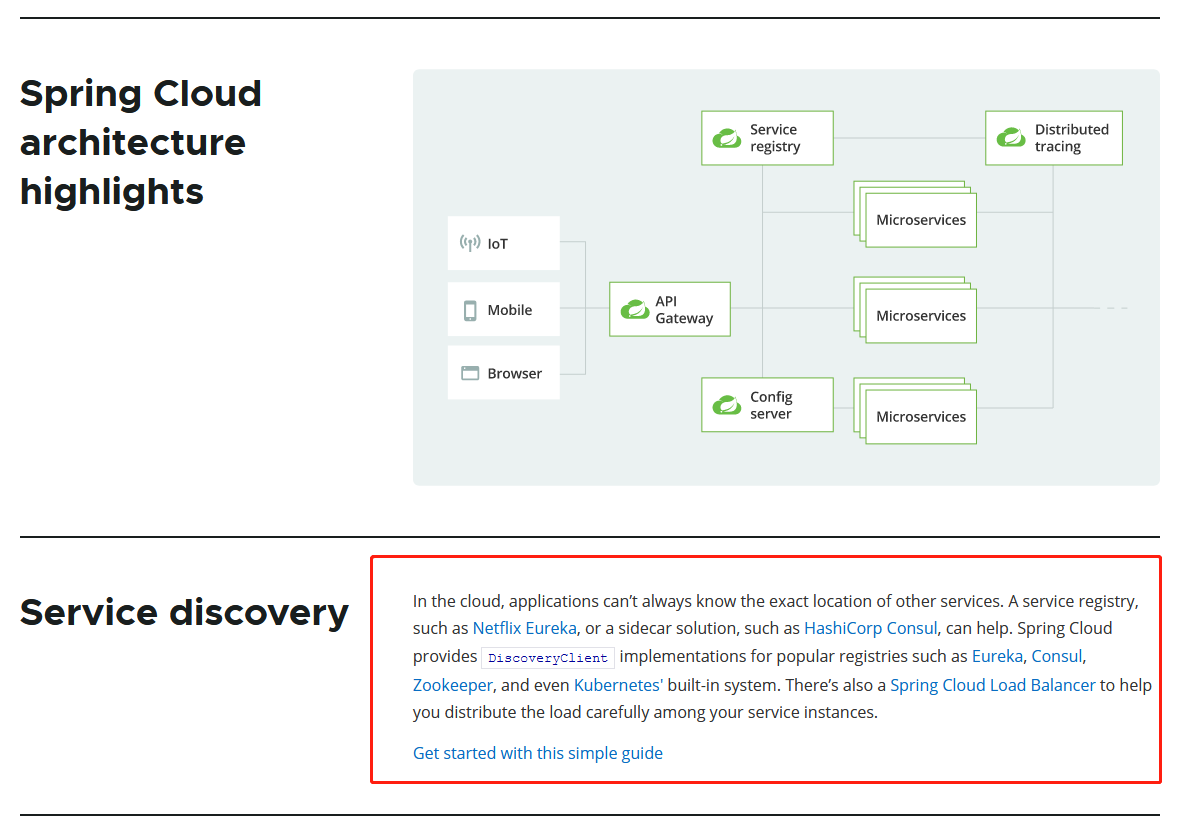
Task: Follow the Consul registry link
Action: pyautogui.click(x=1056, y=656)
